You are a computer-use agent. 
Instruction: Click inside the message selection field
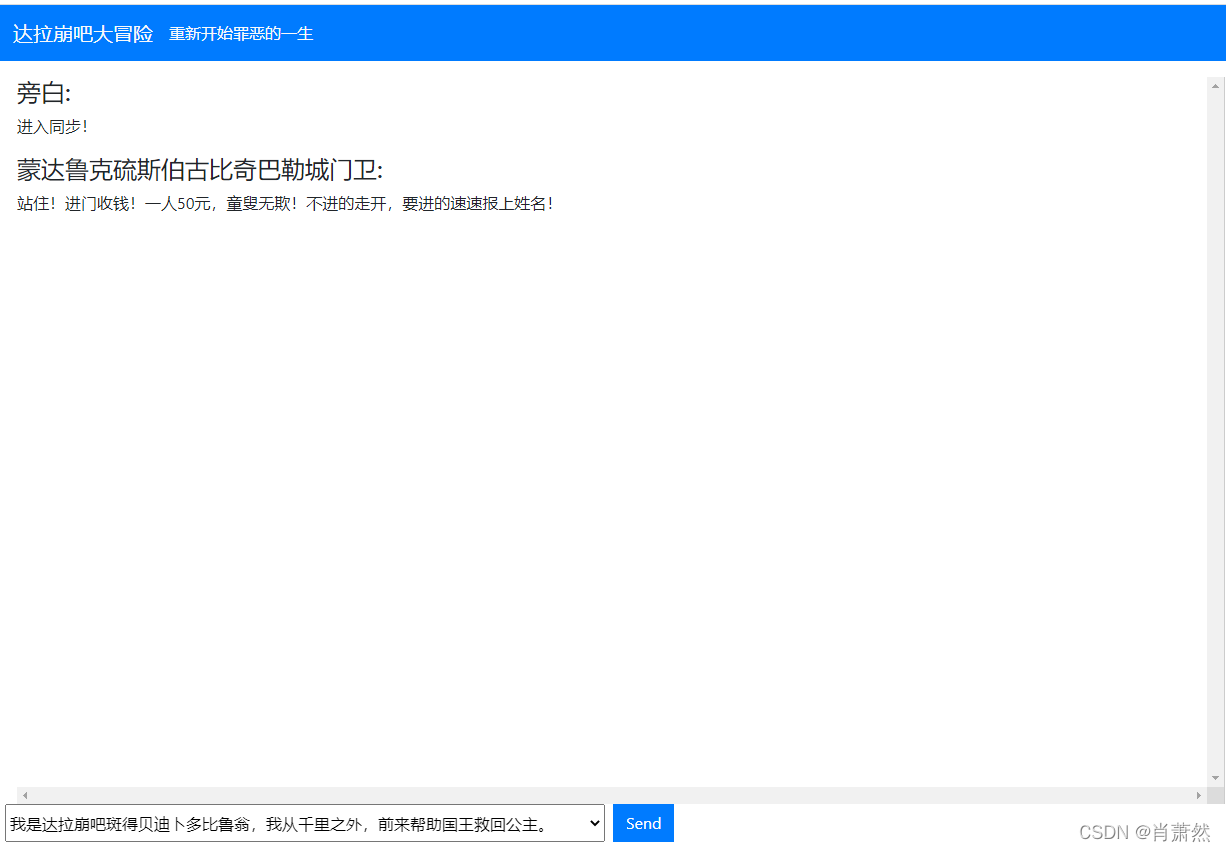tap(300, 822)
